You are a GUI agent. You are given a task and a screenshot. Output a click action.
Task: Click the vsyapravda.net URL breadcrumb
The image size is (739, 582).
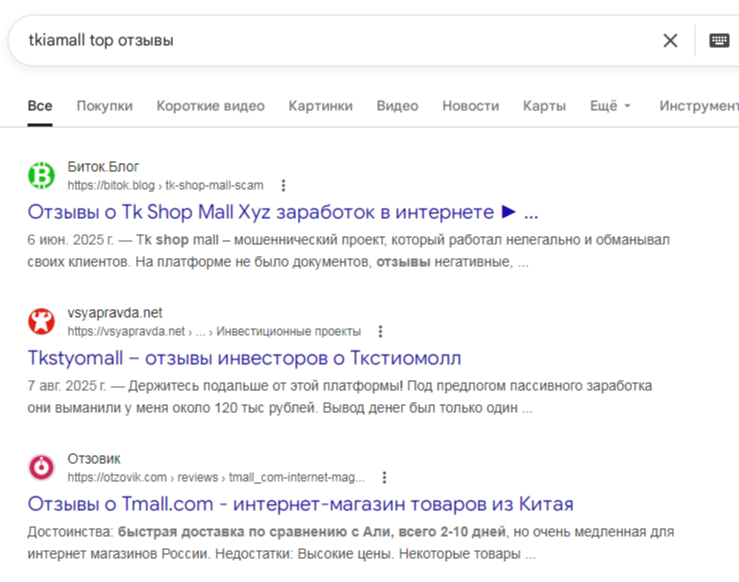click(x=214, y=332)
